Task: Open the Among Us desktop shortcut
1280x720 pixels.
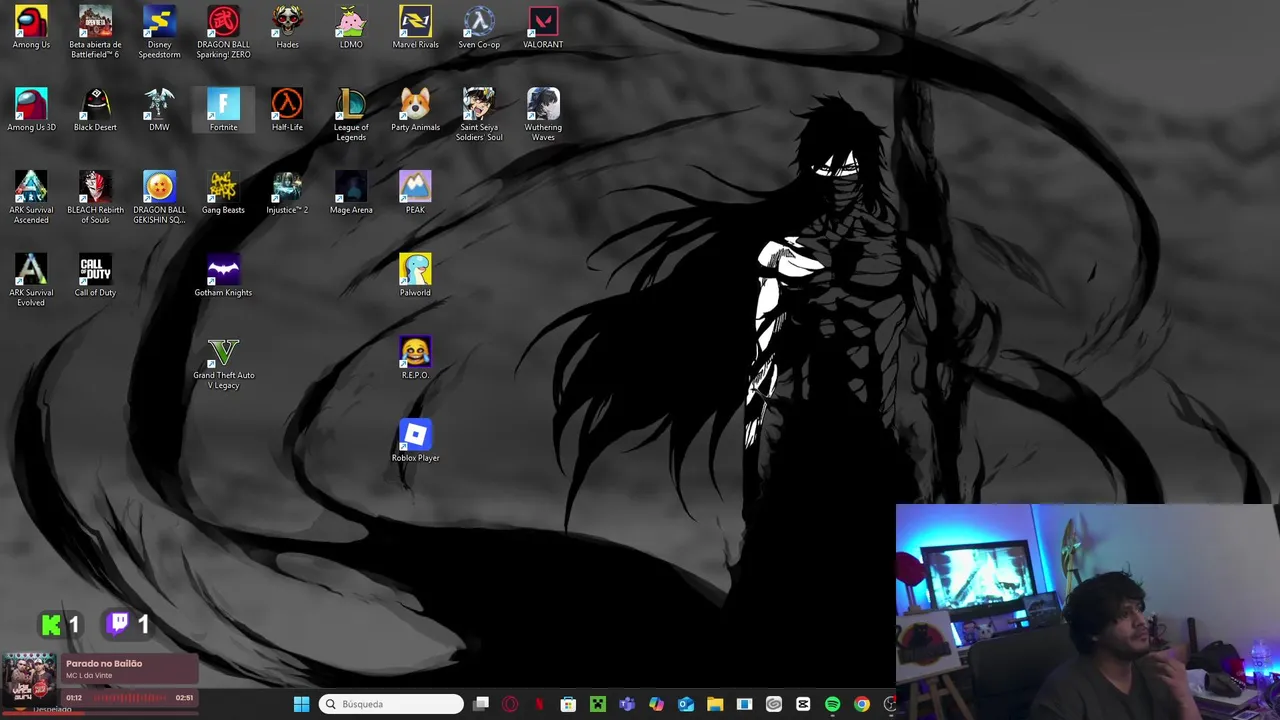Action: [x=31, y=28]
